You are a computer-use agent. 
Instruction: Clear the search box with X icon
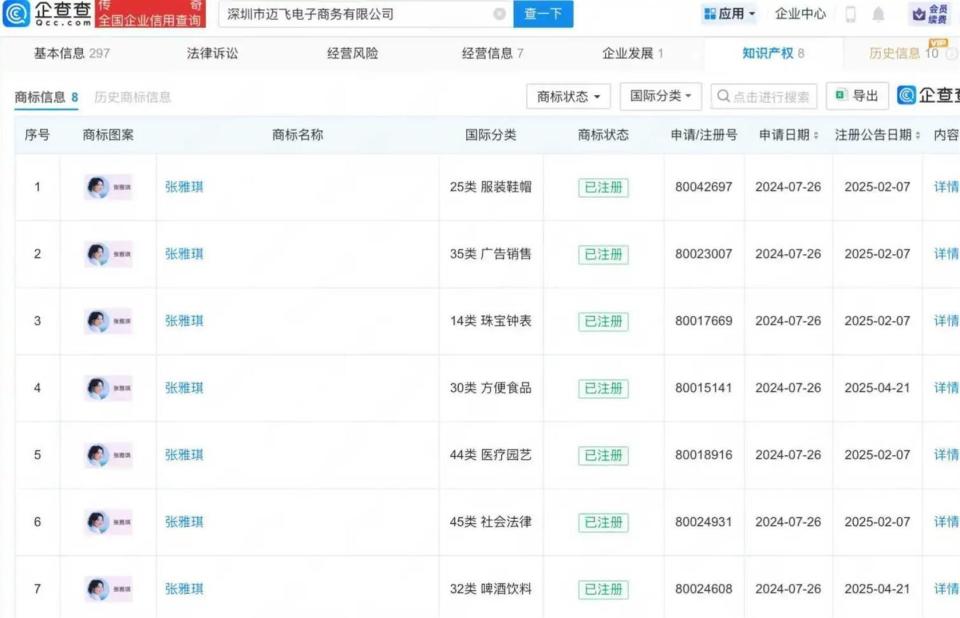tap(500, 13)
